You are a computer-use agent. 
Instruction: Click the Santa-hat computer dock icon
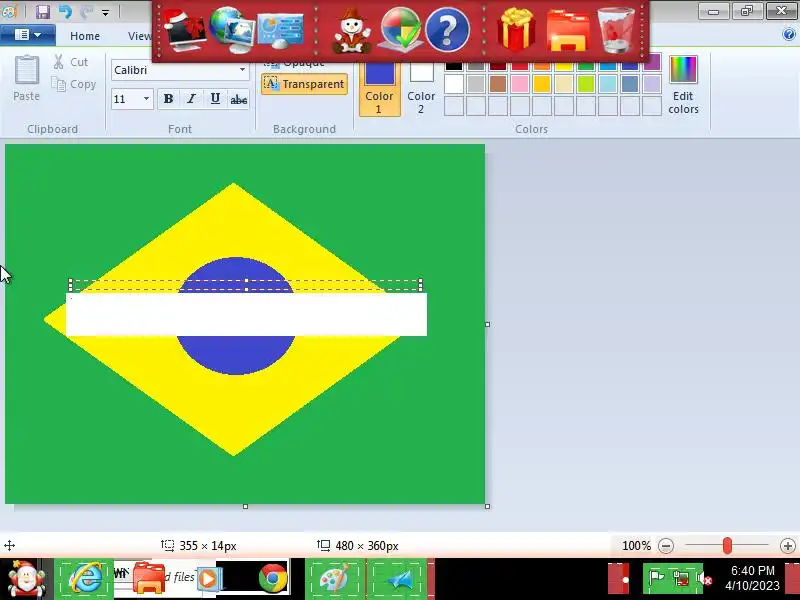pyautogui.click(x=185, y=31)
